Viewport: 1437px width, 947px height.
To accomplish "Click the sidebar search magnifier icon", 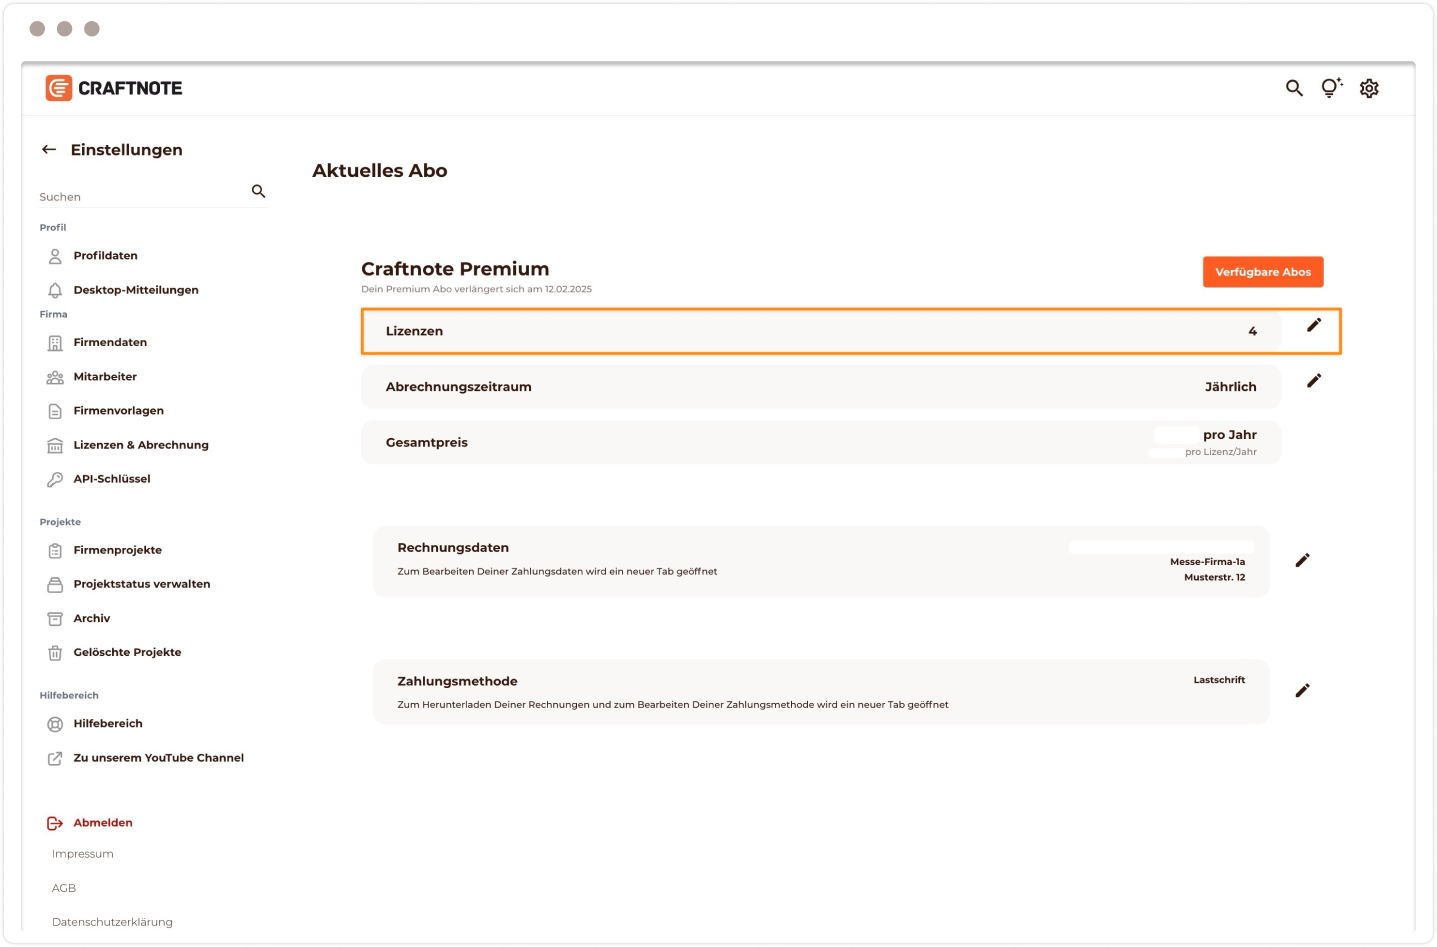I will point(259,191).
